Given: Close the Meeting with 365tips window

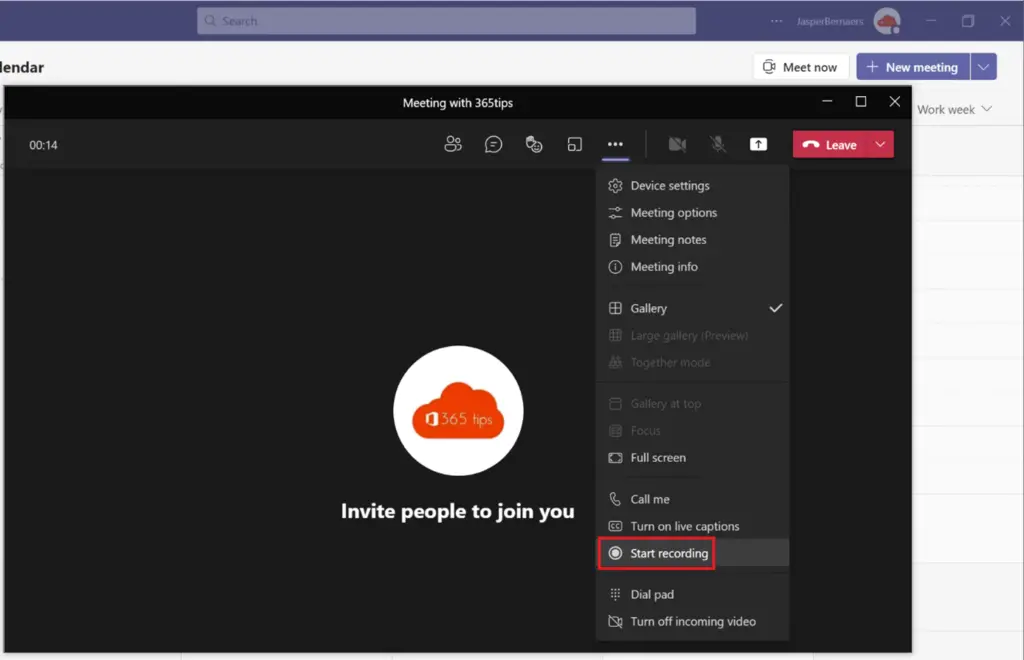Looking at the screenshot, I should click(895, 101).
